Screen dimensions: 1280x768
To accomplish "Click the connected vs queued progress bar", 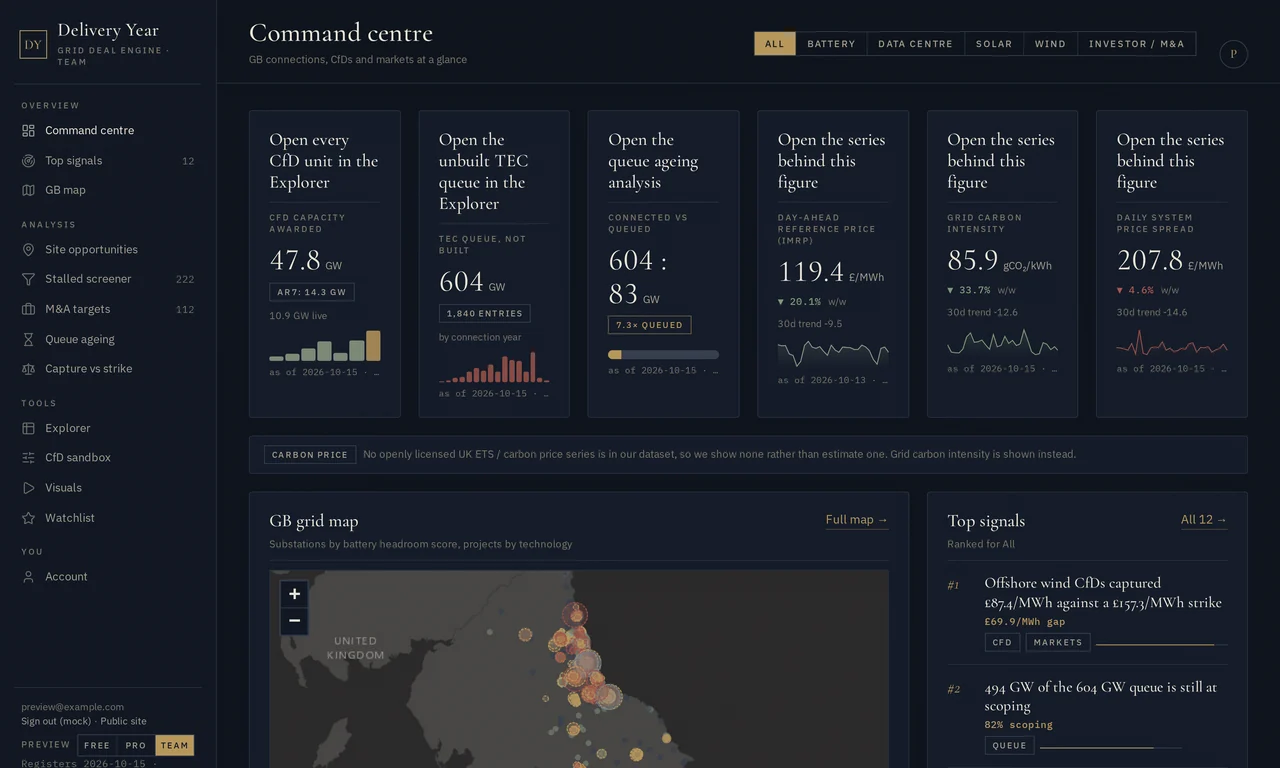I will [x=663, y=355].
